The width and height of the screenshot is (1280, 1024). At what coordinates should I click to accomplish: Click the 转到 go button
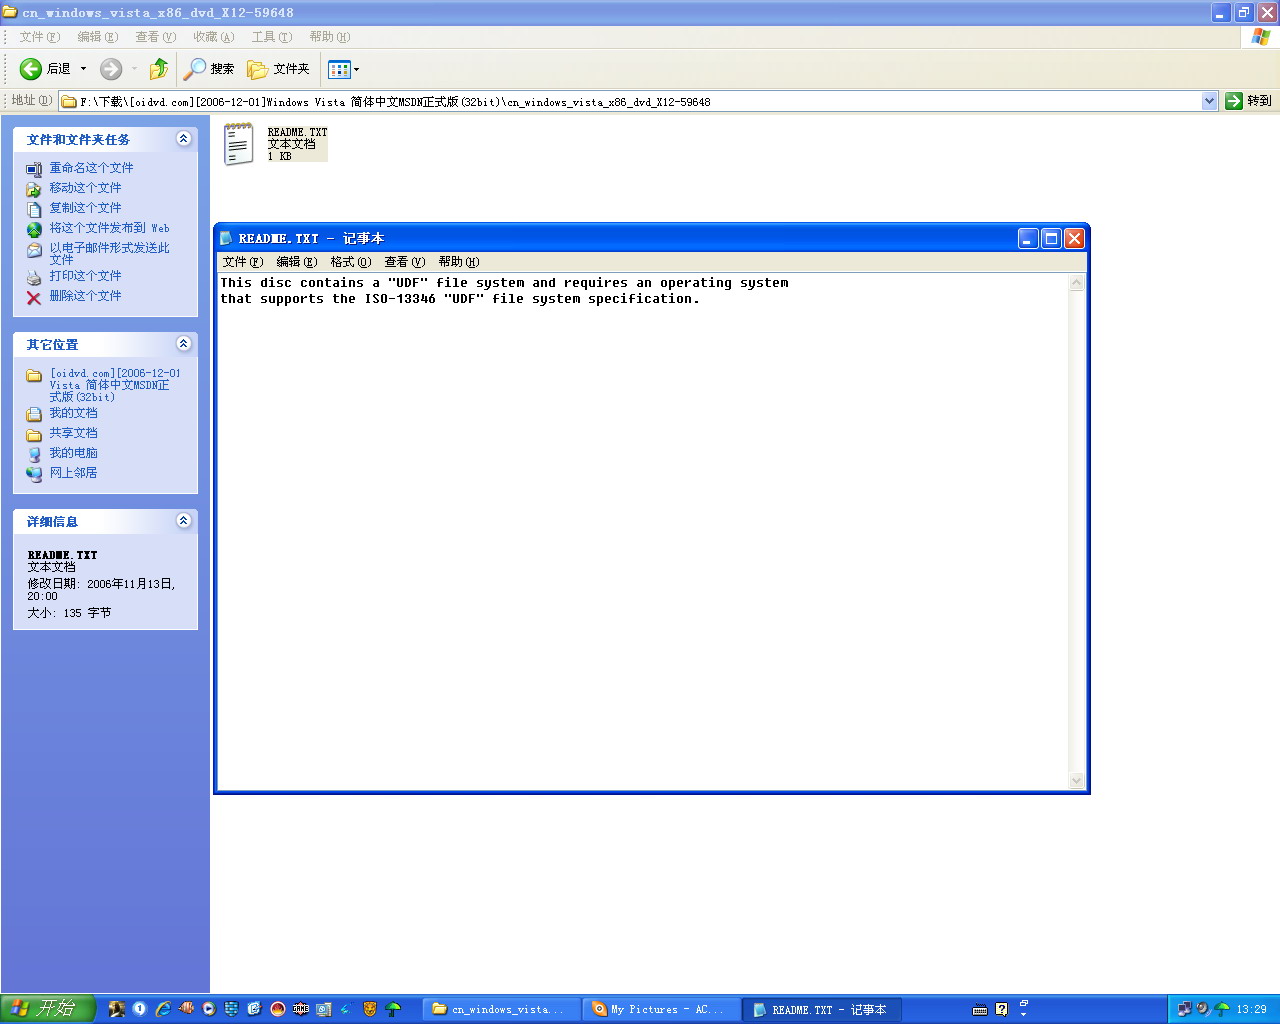pyautogui.click(x=1249, y=101)
